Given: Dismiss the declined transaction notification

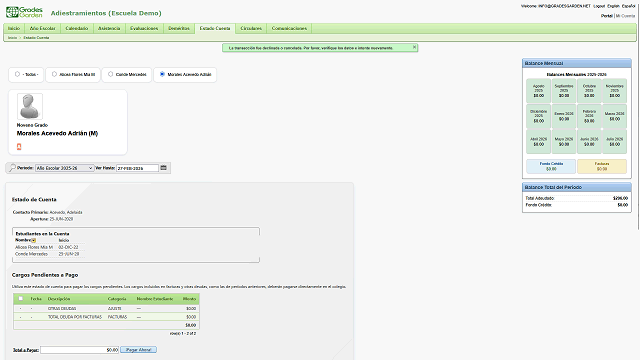Looking at the screenshot, I should [414, 47].
